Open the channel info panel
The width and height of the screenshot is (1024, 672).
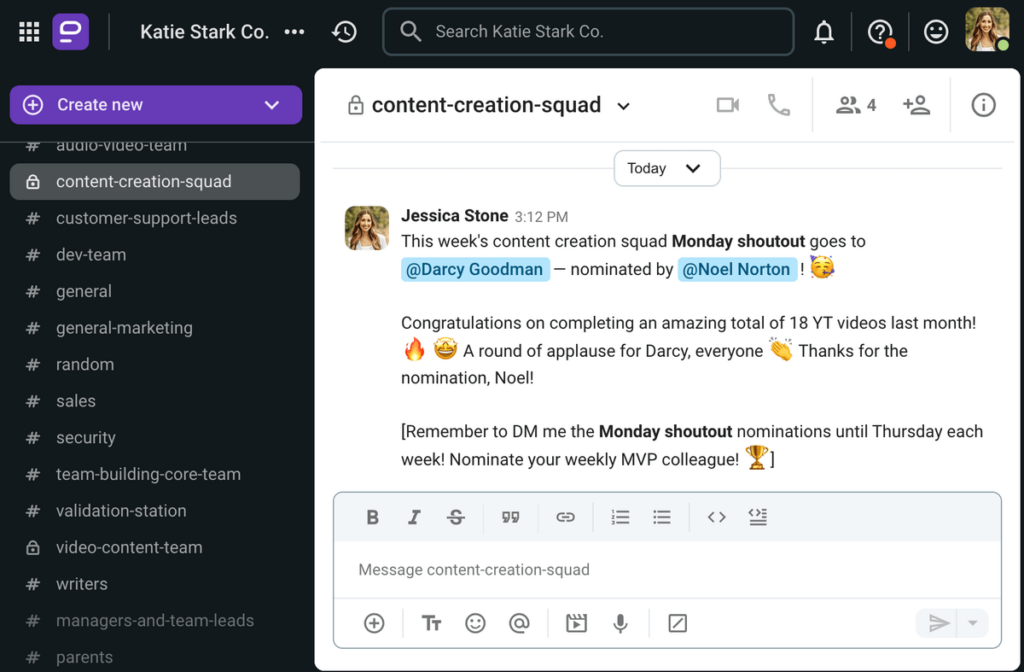pyautogui.click(x=984, y=105)
